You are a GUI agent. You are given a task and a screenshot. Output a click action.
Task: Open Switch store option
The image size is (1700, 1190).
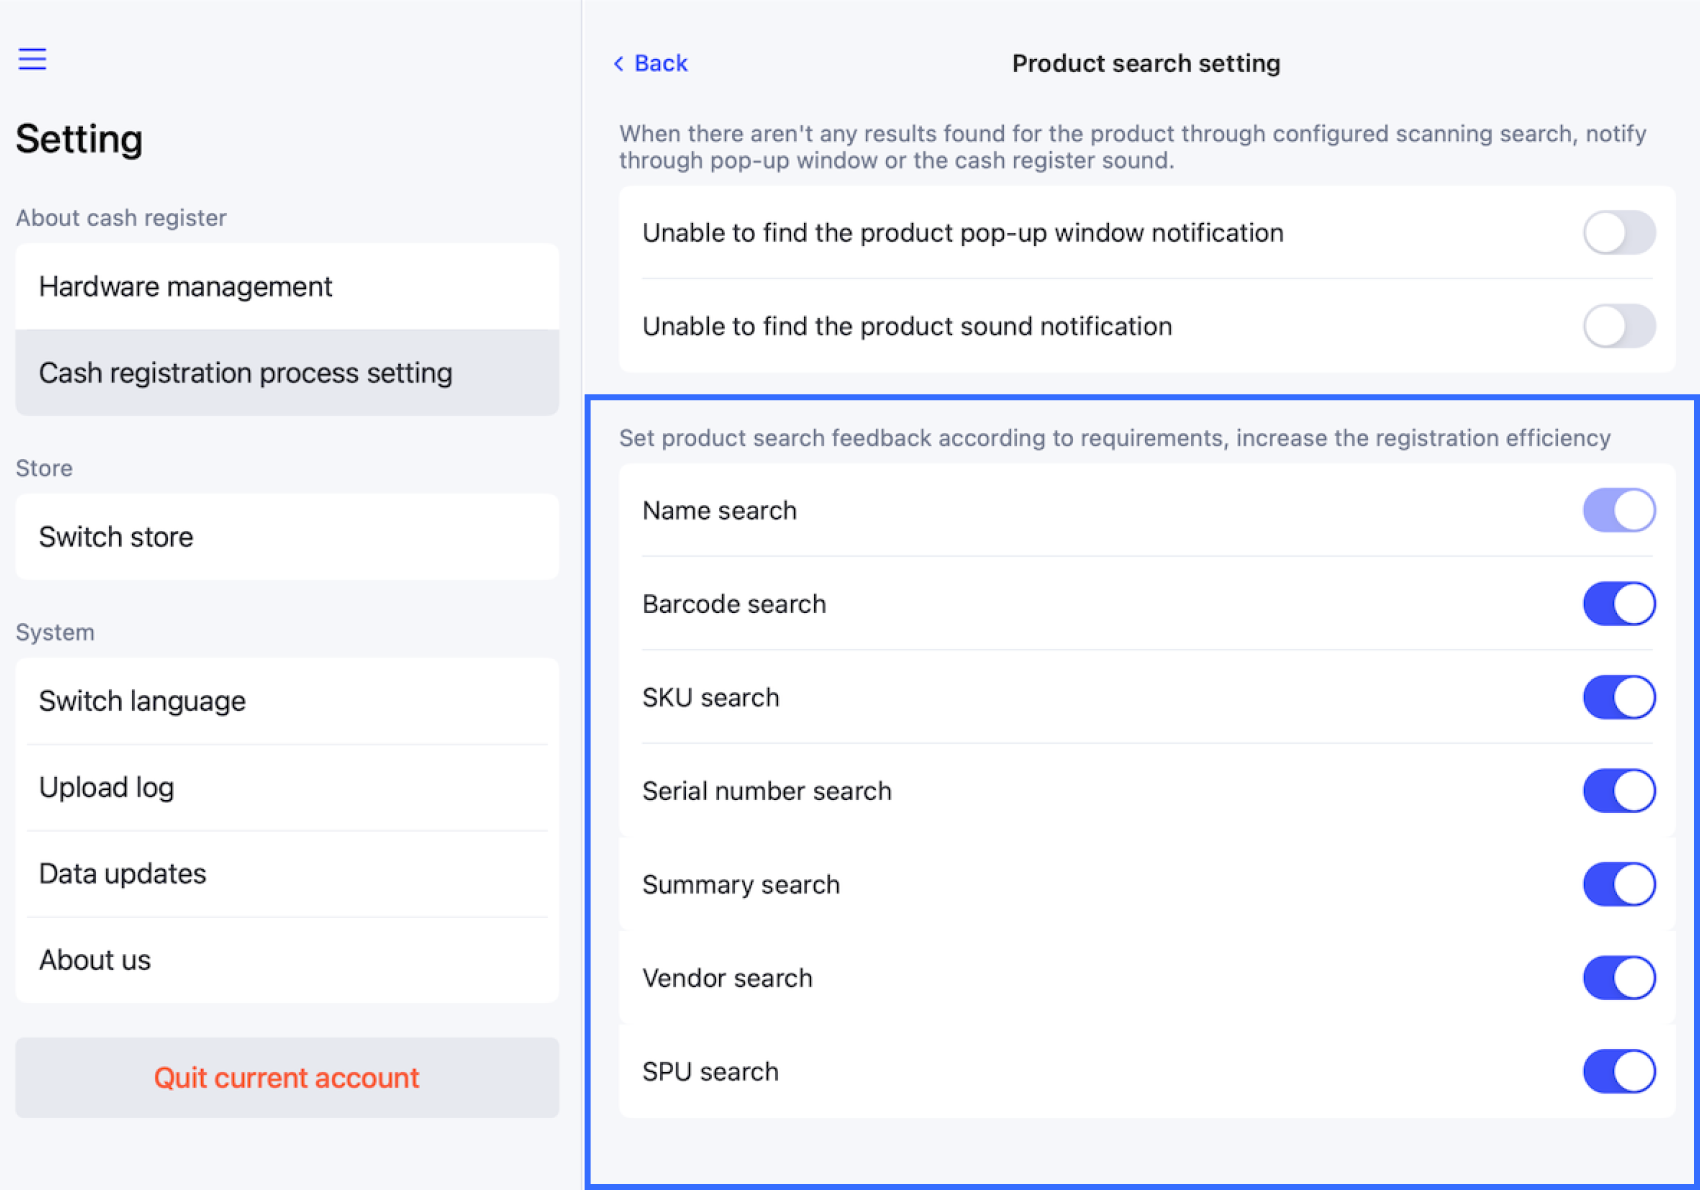coord(286,537)
